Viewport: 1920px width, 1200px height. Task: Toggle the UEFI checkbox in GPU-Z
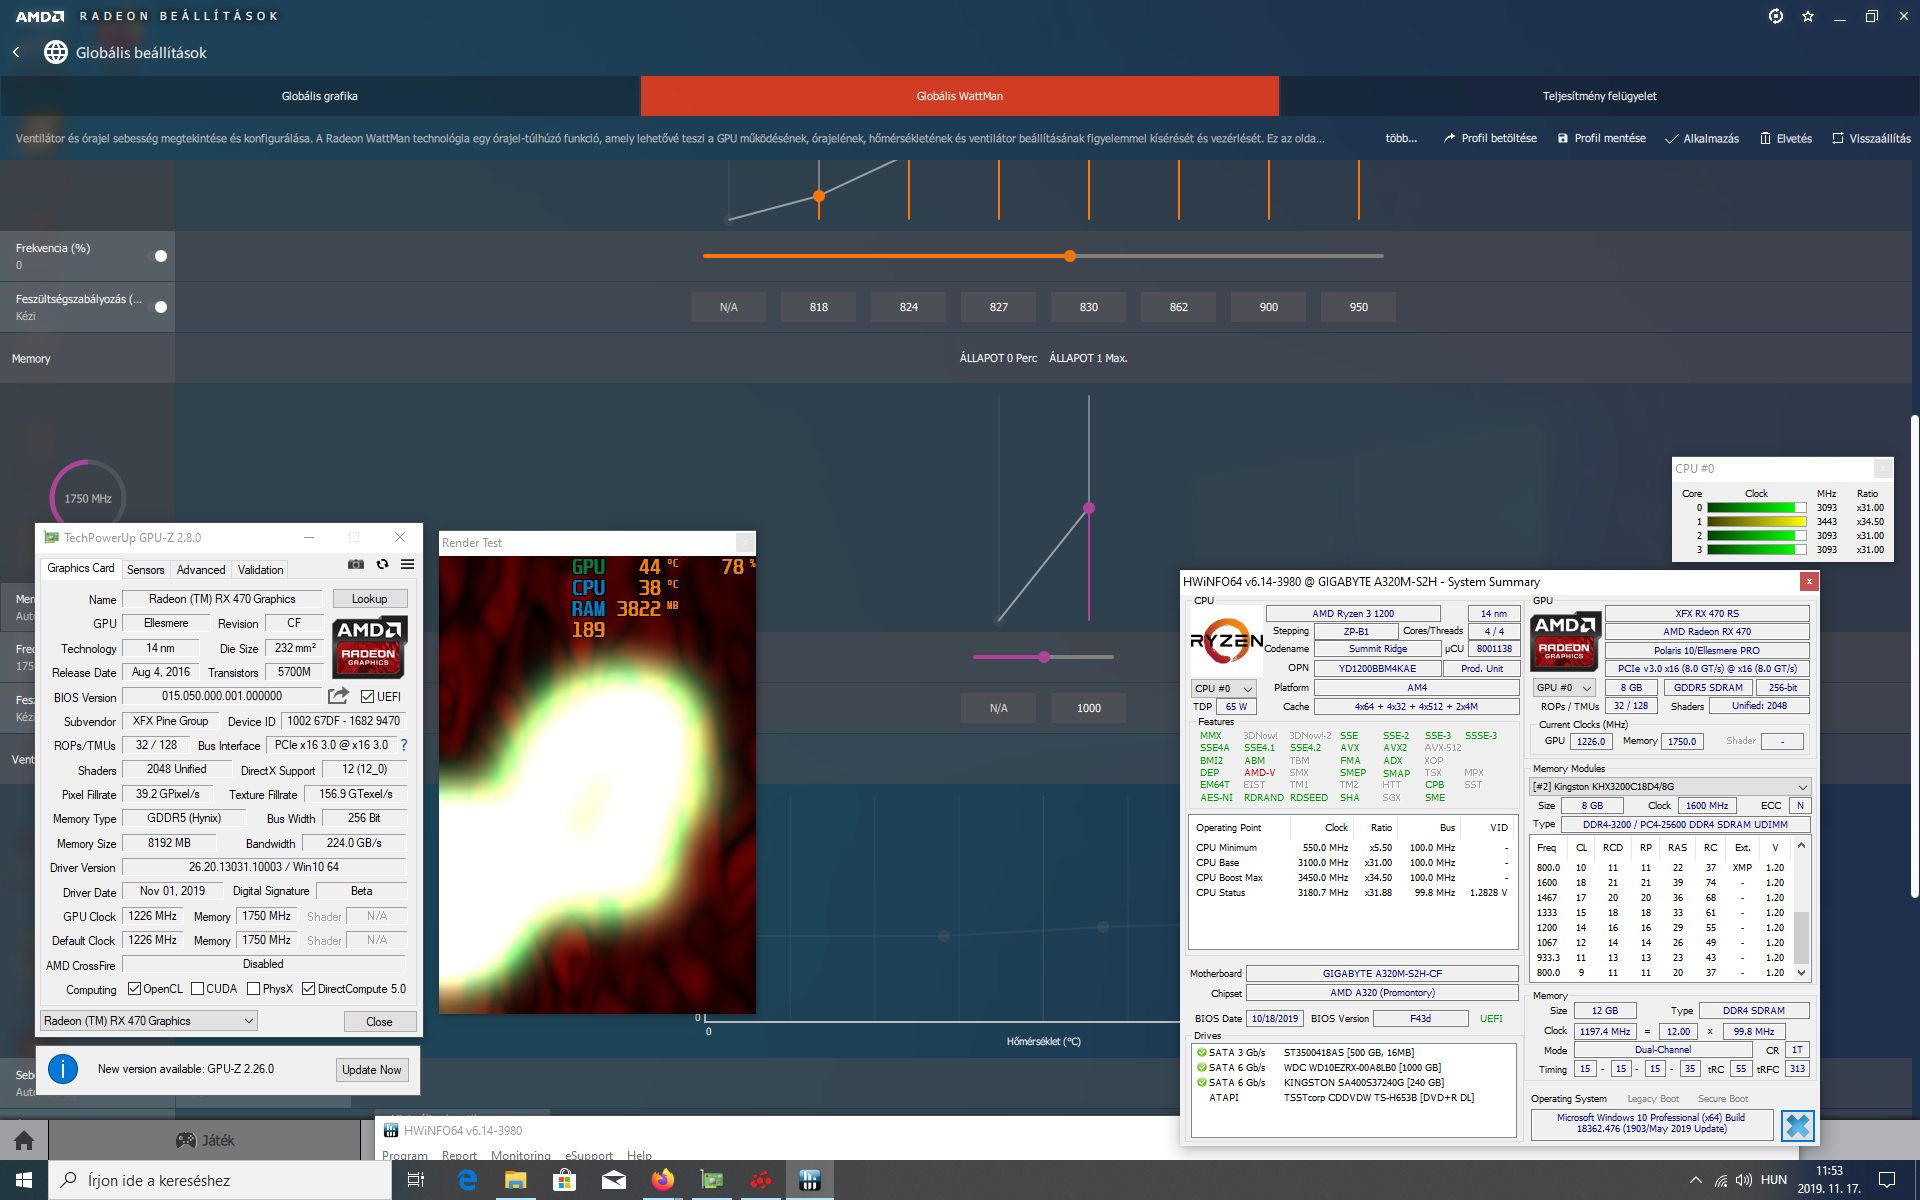click(367, 696)
